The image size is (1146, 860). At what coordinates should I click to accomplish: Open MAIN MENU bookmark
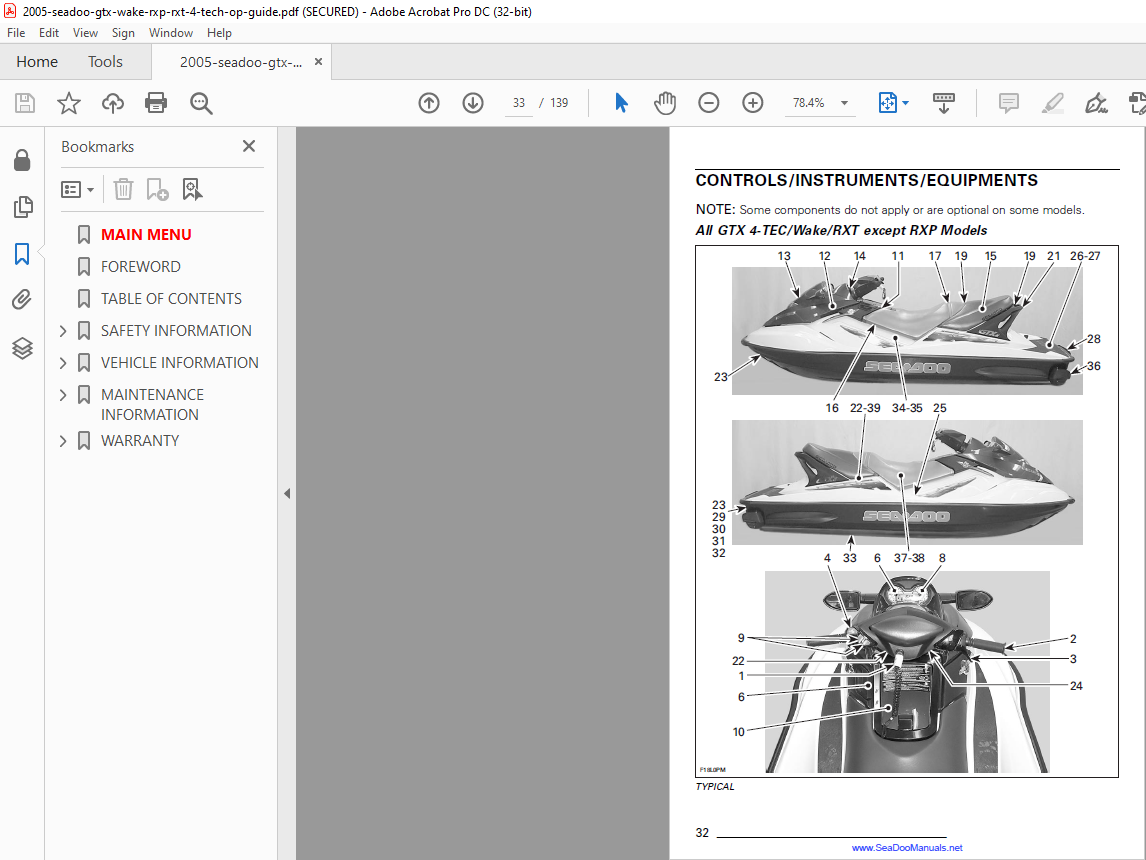(146, 235)
